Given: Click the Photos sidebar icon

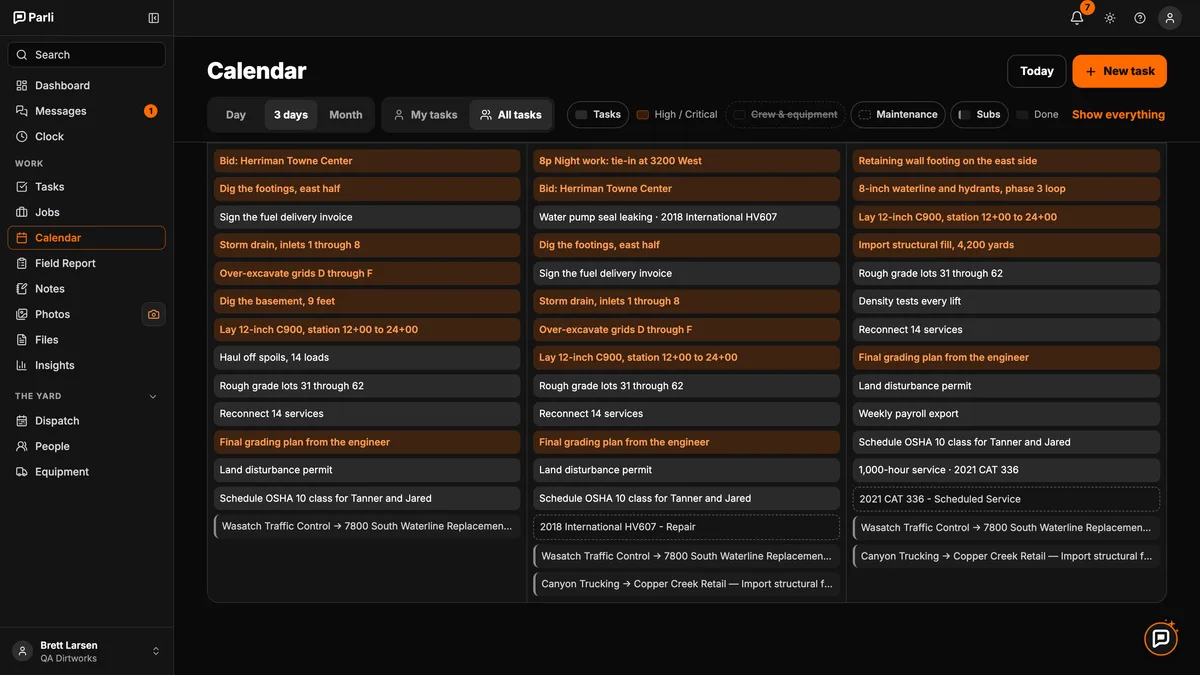Looking at the screenshot, I should point(22,314).
